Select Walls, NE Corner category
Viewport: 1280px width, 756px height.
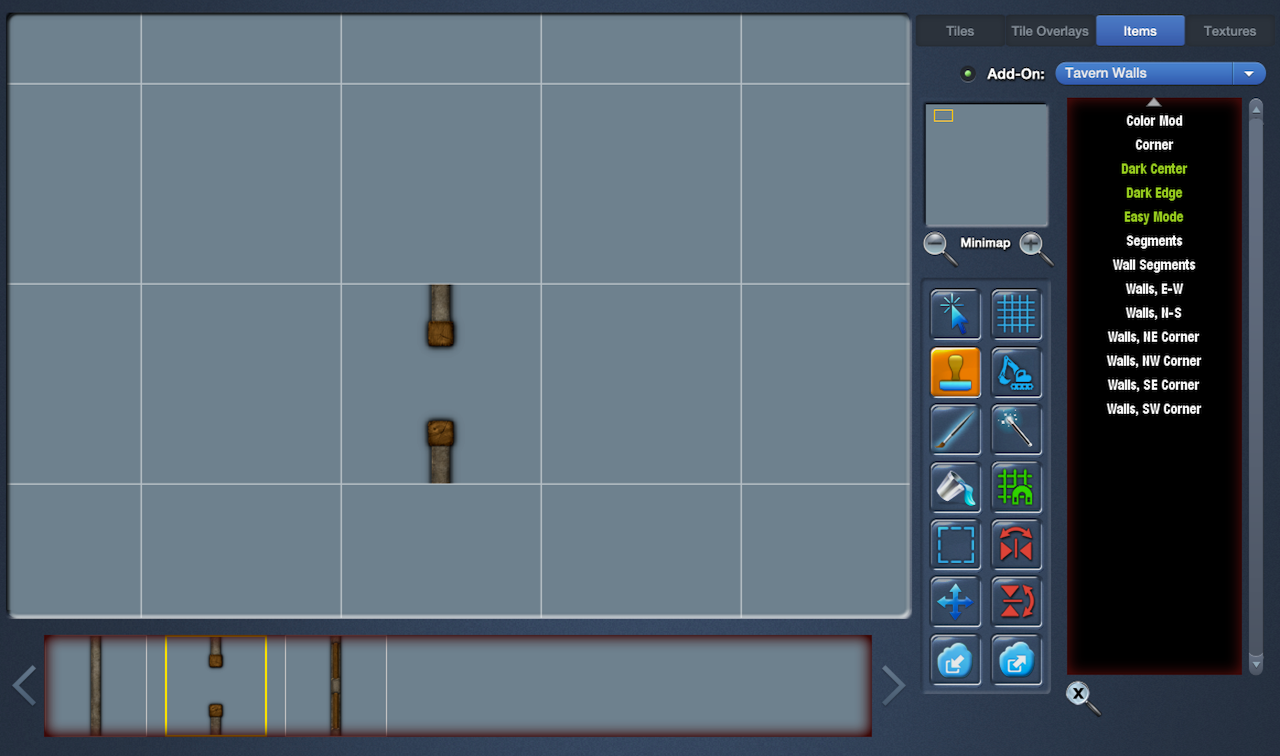click(x=1153, y=337)
